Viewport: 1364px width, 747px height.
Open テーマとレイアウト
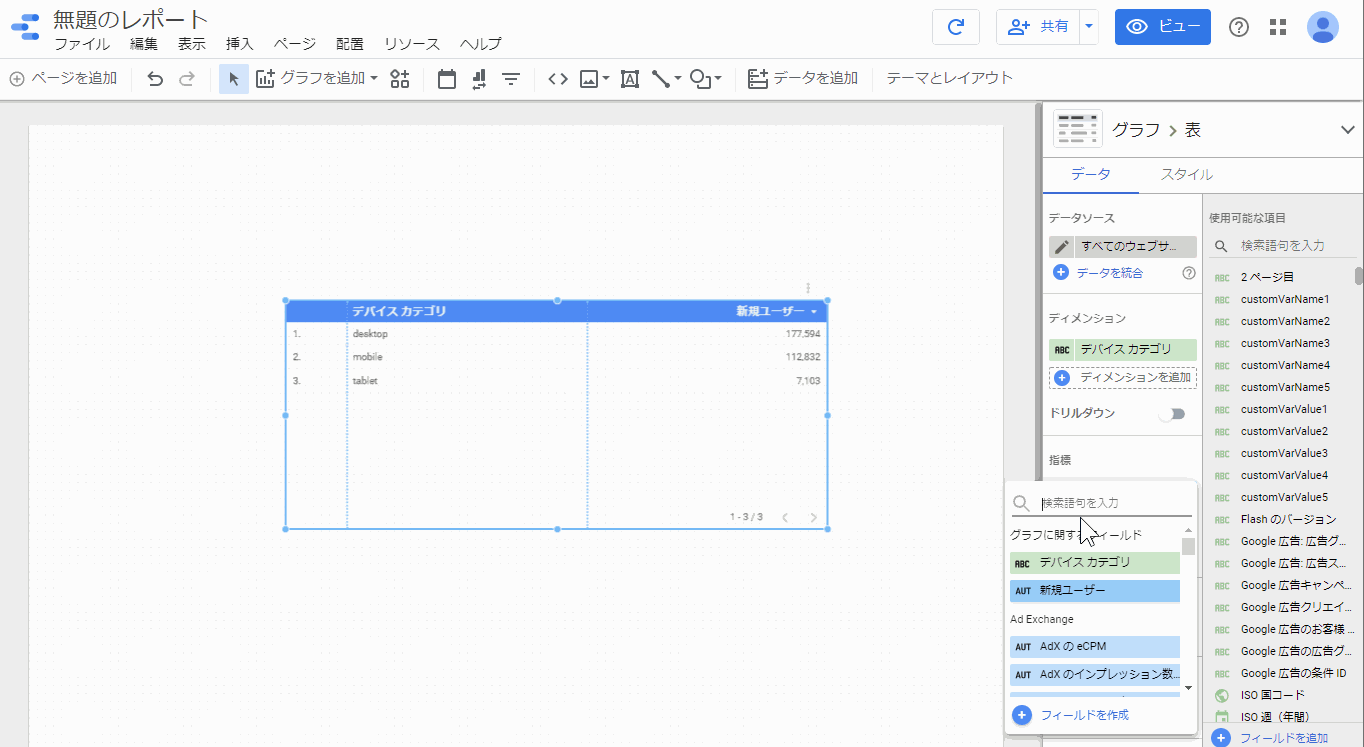[949, 78]
